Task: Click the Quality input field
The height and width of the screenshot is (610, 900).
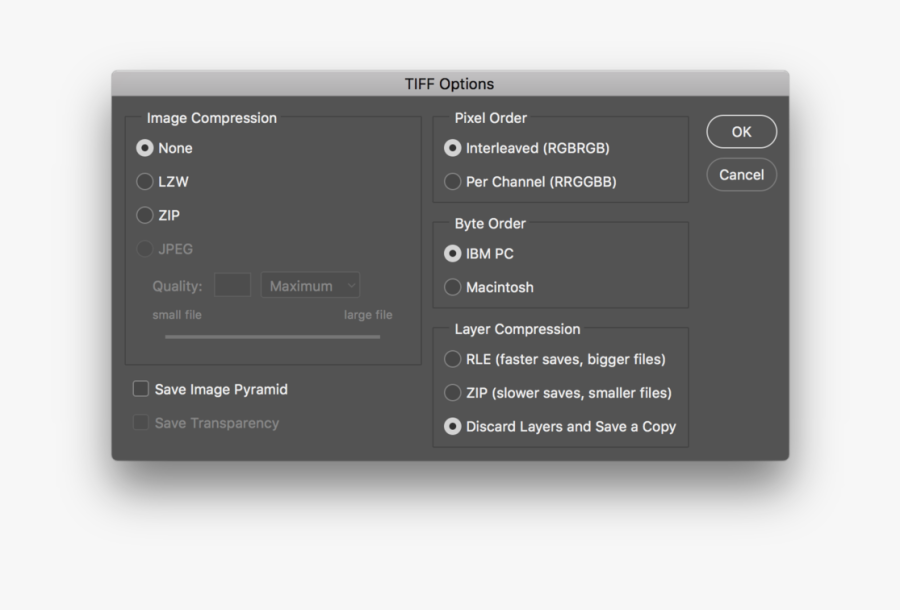Action: coord(232,286)
